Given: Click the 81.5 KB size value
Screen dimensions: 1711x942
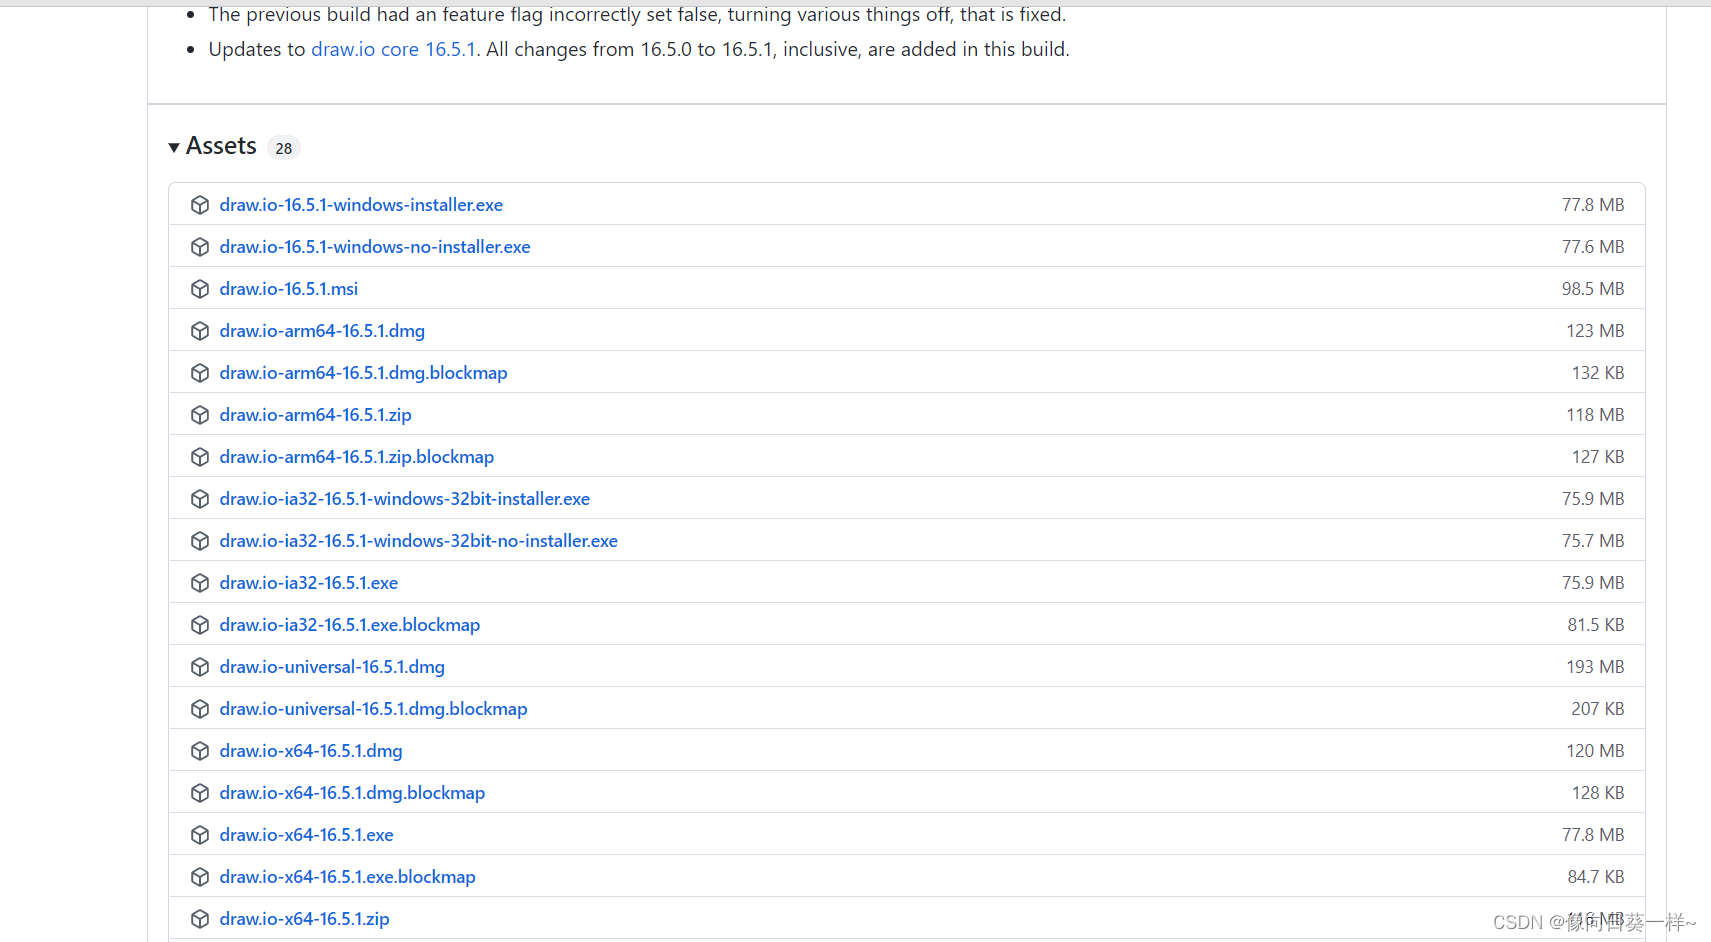Looking at the screenshot, I should point(1596,625).
